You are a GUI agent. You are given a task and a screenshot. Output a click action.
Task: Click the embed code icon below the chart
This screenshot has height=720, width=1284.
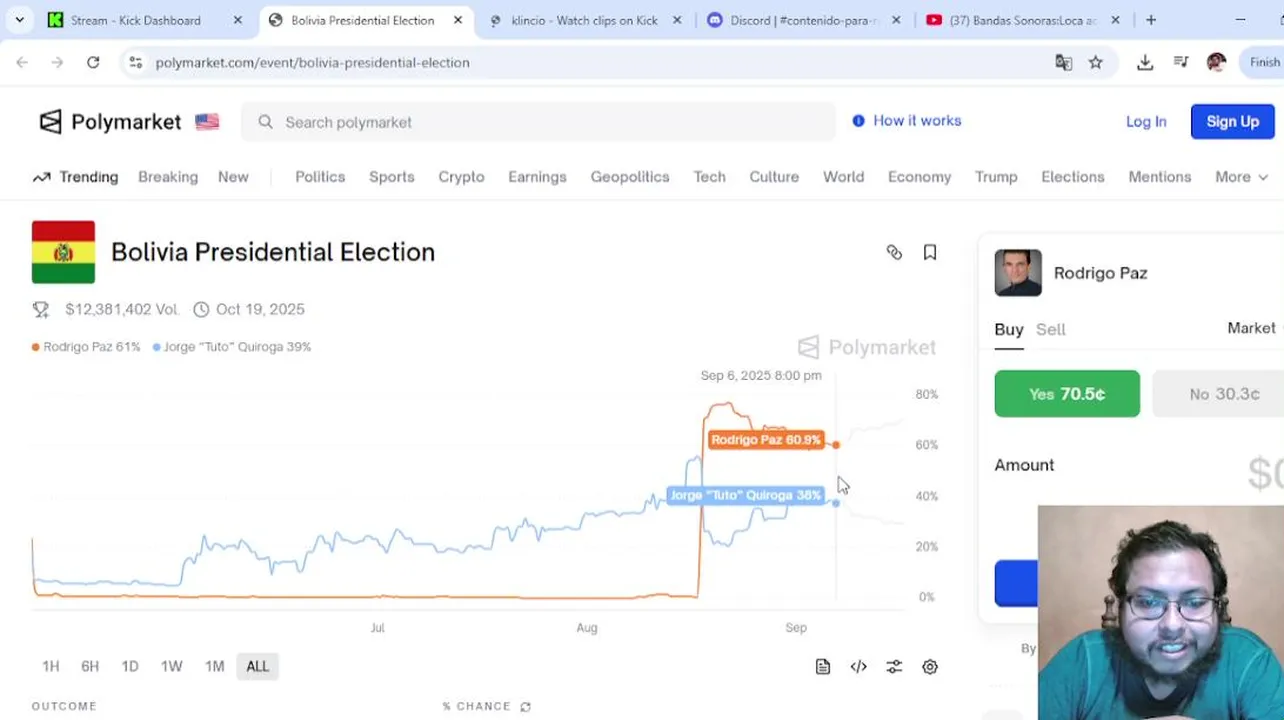pos(858,667)
